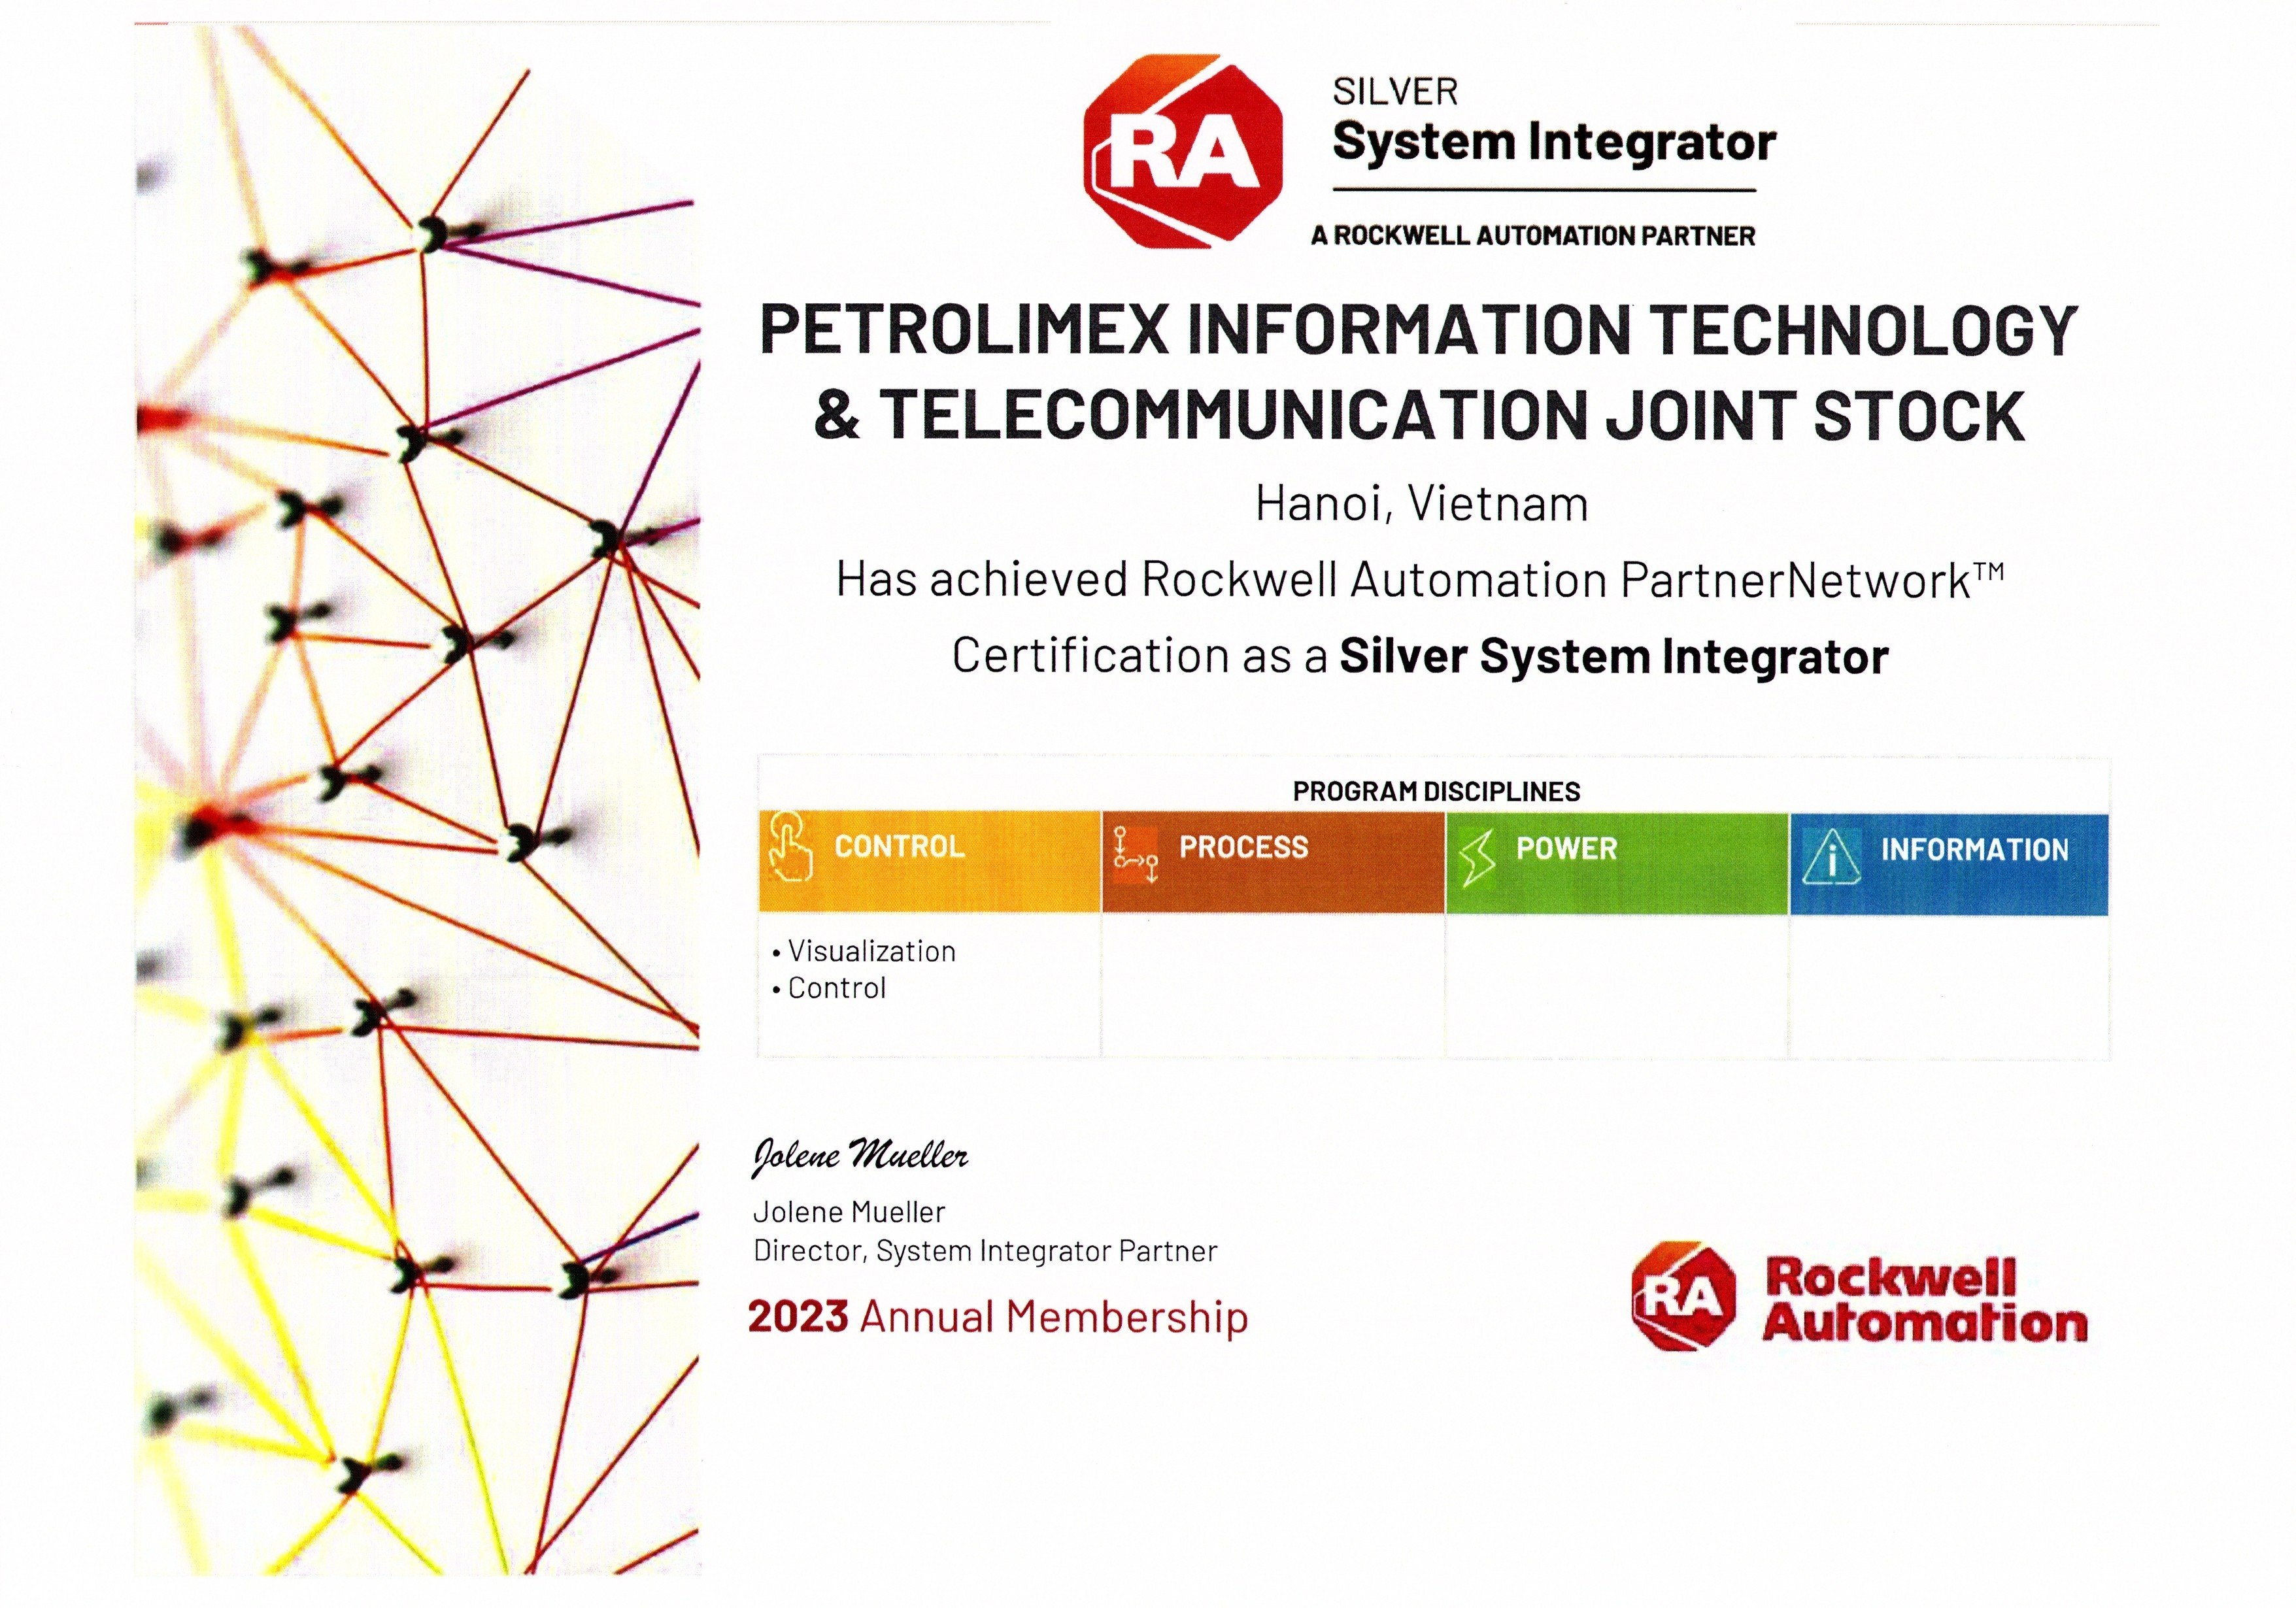
Task: Click the network strings artwork on left
Action: click(418, 800)
